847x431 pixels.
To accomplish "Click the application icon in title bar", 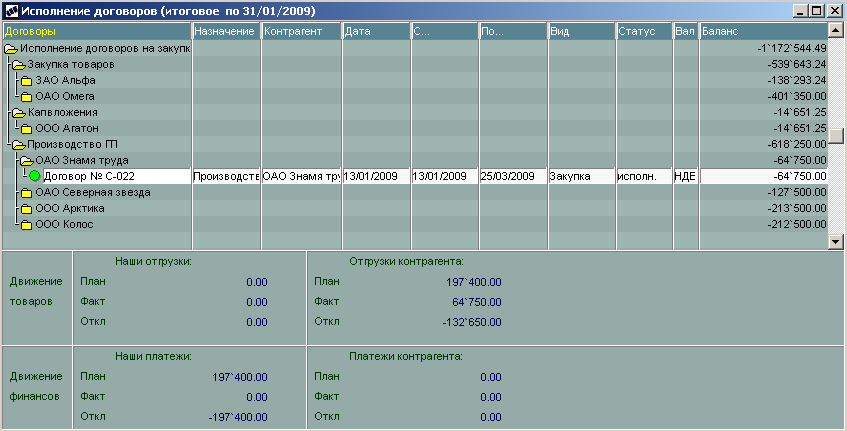I will click(x=11, y=11).
